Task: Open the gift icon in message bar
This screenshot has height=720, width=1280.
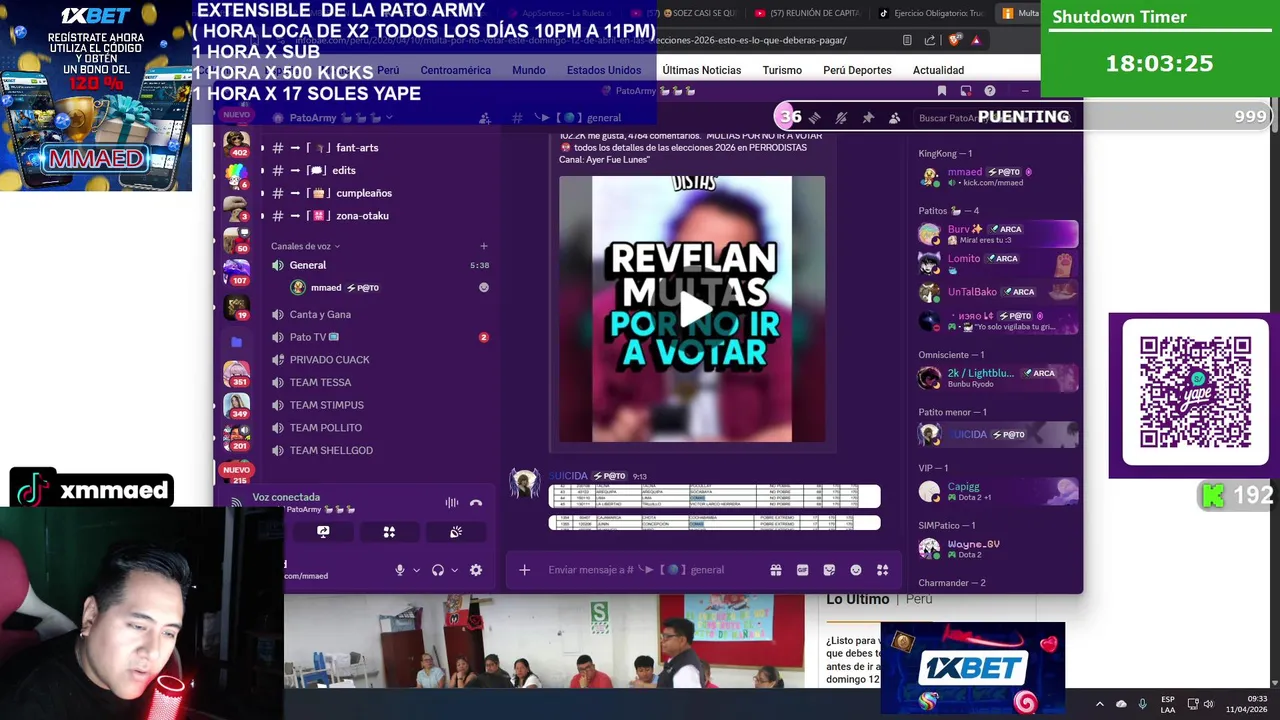Action: pos(775,570)
